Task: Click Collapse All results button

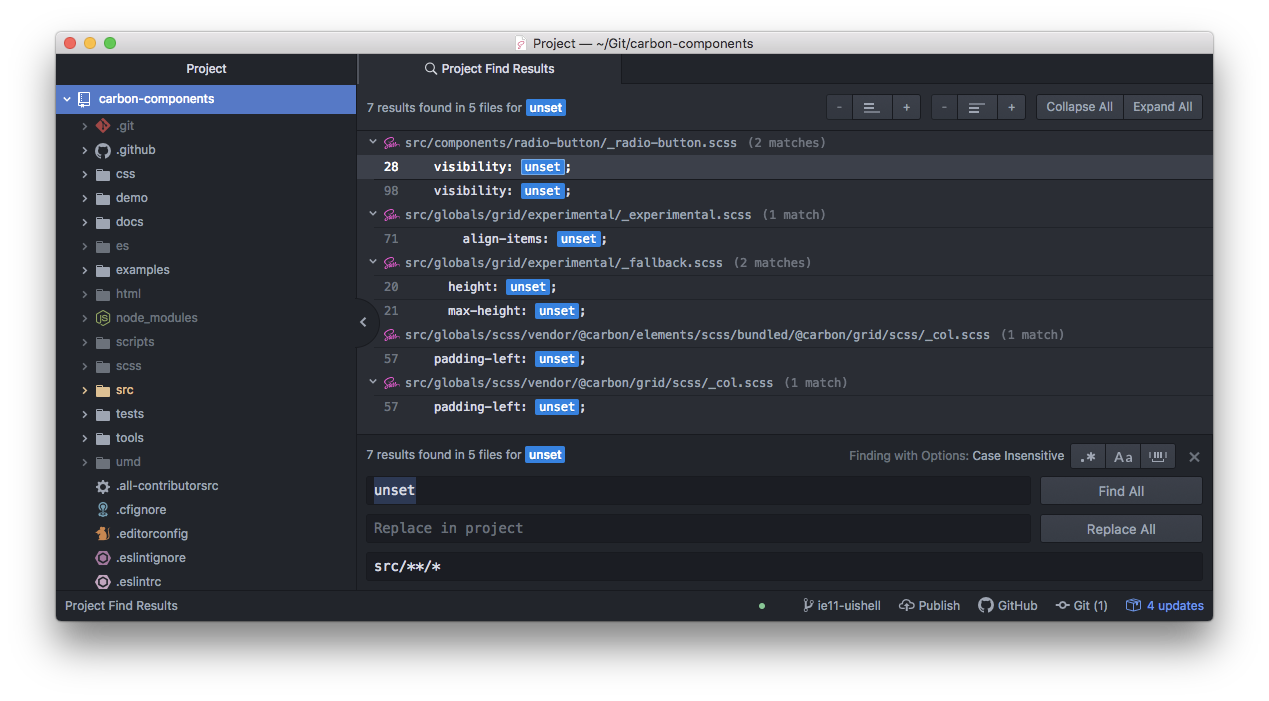Action: pos(1079,107)
